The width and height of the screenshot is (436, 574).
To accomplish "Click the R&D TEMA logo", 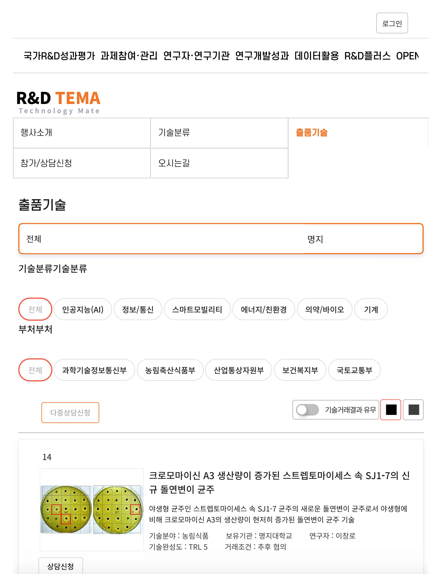I will (58, 102).
